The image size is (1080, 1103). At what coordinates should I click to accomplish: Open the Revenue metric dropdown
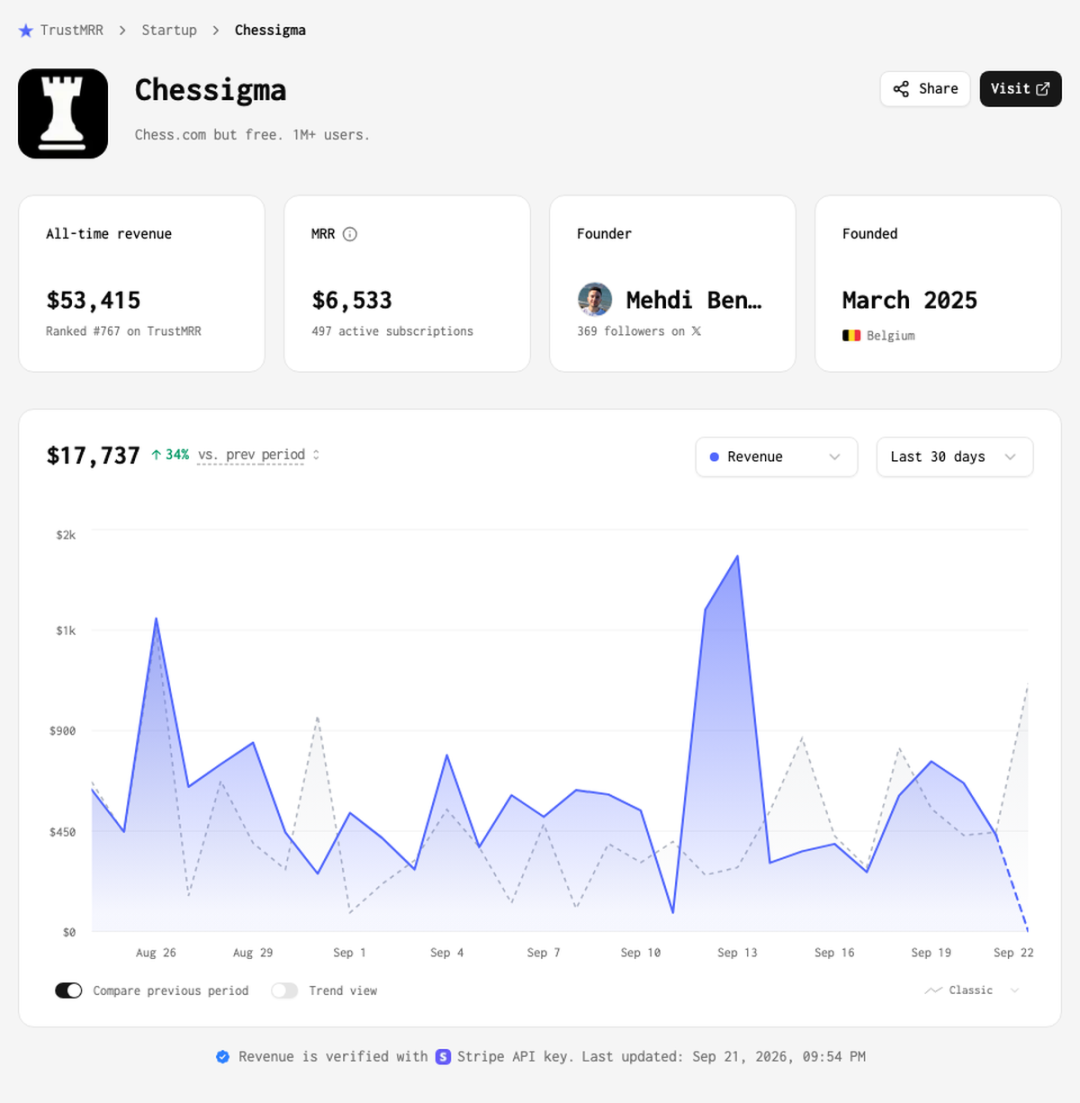point(776,457)
